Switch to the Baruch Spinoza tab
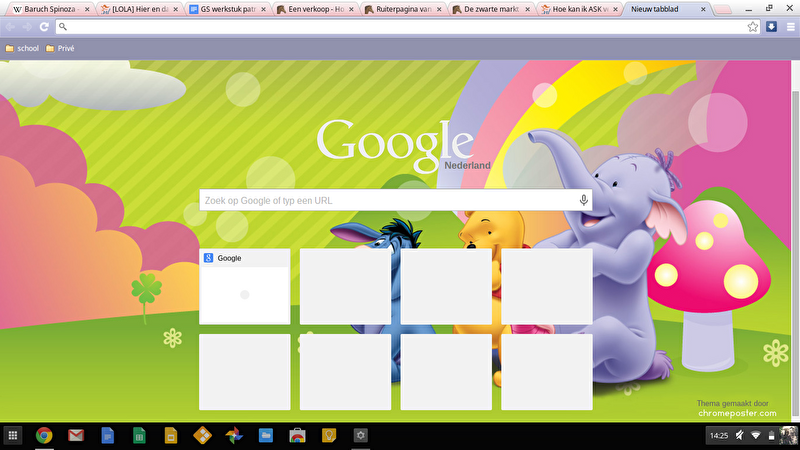This screenshot has height=450, width=800. [x=46, y=9]
